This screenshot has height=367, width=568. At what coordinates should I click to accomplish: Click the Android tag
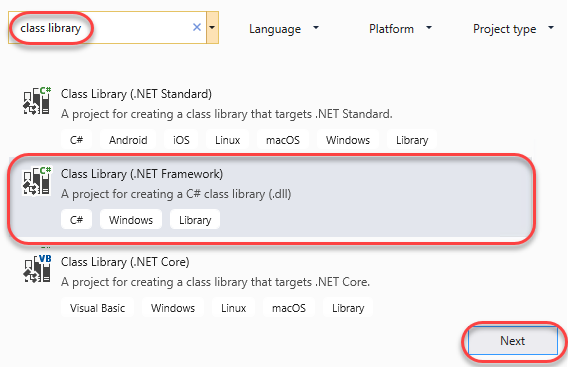point(128,140)
